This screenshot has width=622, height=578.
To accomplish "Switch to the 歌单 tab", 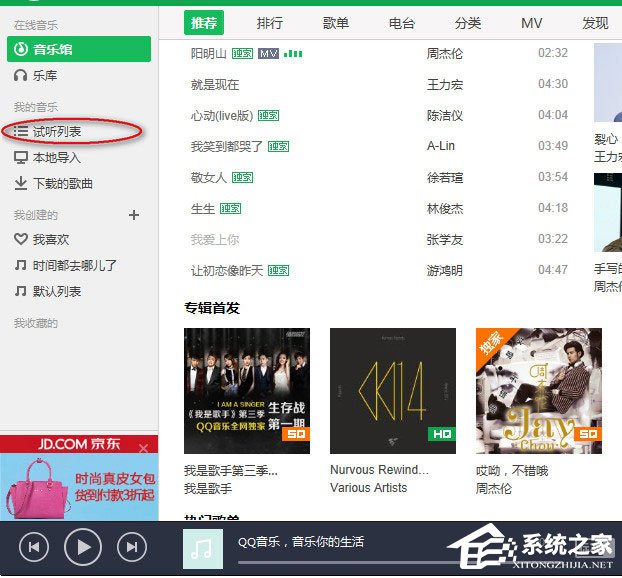I will click(336, 23).
